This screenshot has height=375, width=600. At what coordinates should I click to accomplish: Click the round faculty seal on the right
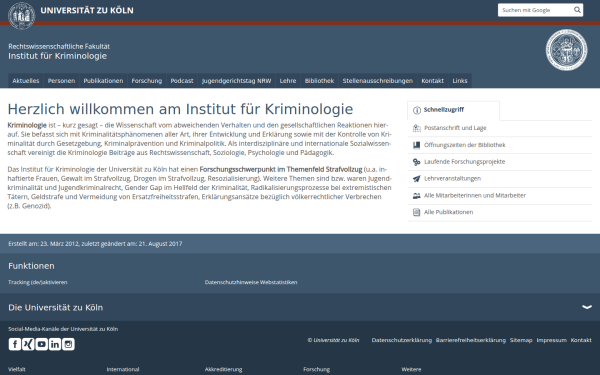(566, 50)
